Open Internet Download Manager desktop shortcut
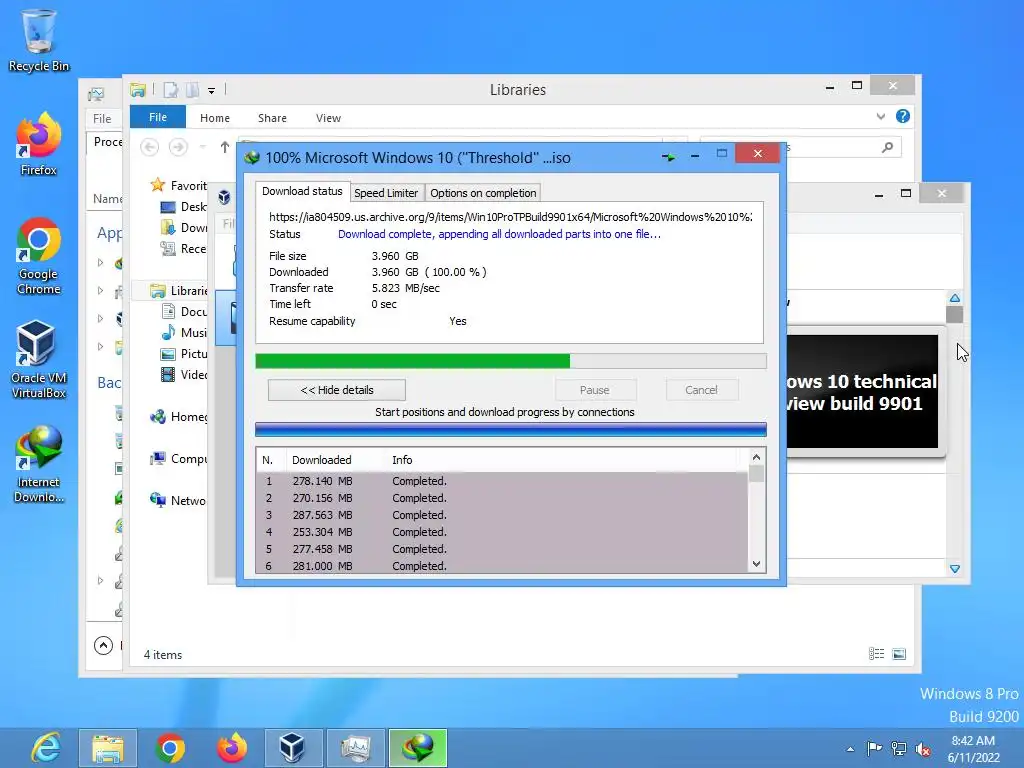This screenshot has width=1024, height=768. (39, 464)
